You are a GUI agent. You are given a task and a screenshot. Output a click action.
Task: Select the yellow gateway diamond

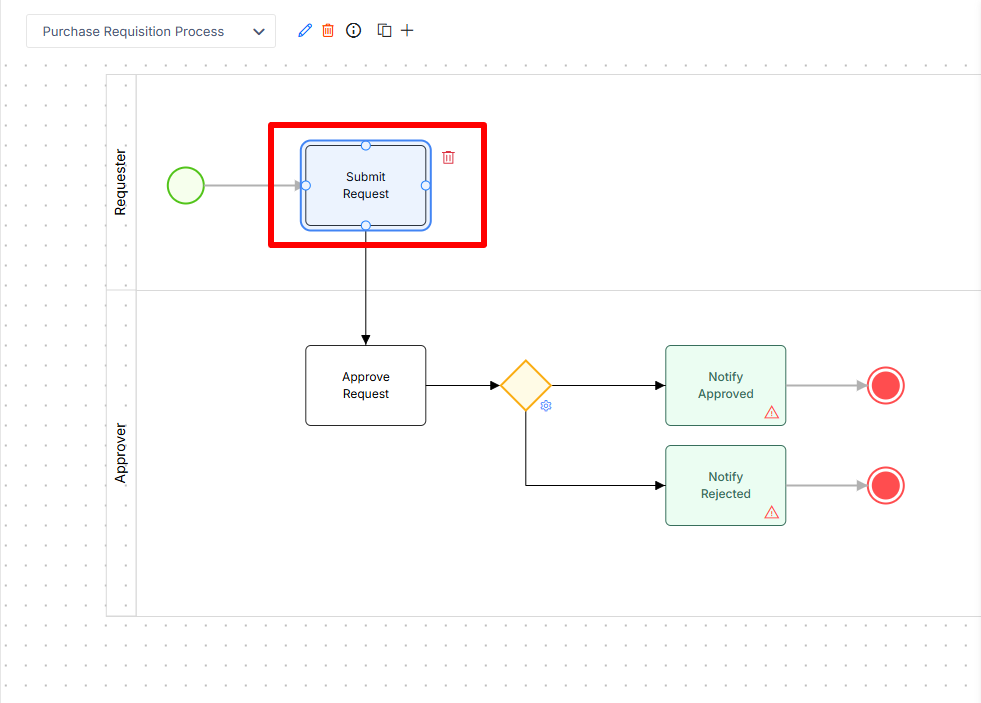click(526, 385)
